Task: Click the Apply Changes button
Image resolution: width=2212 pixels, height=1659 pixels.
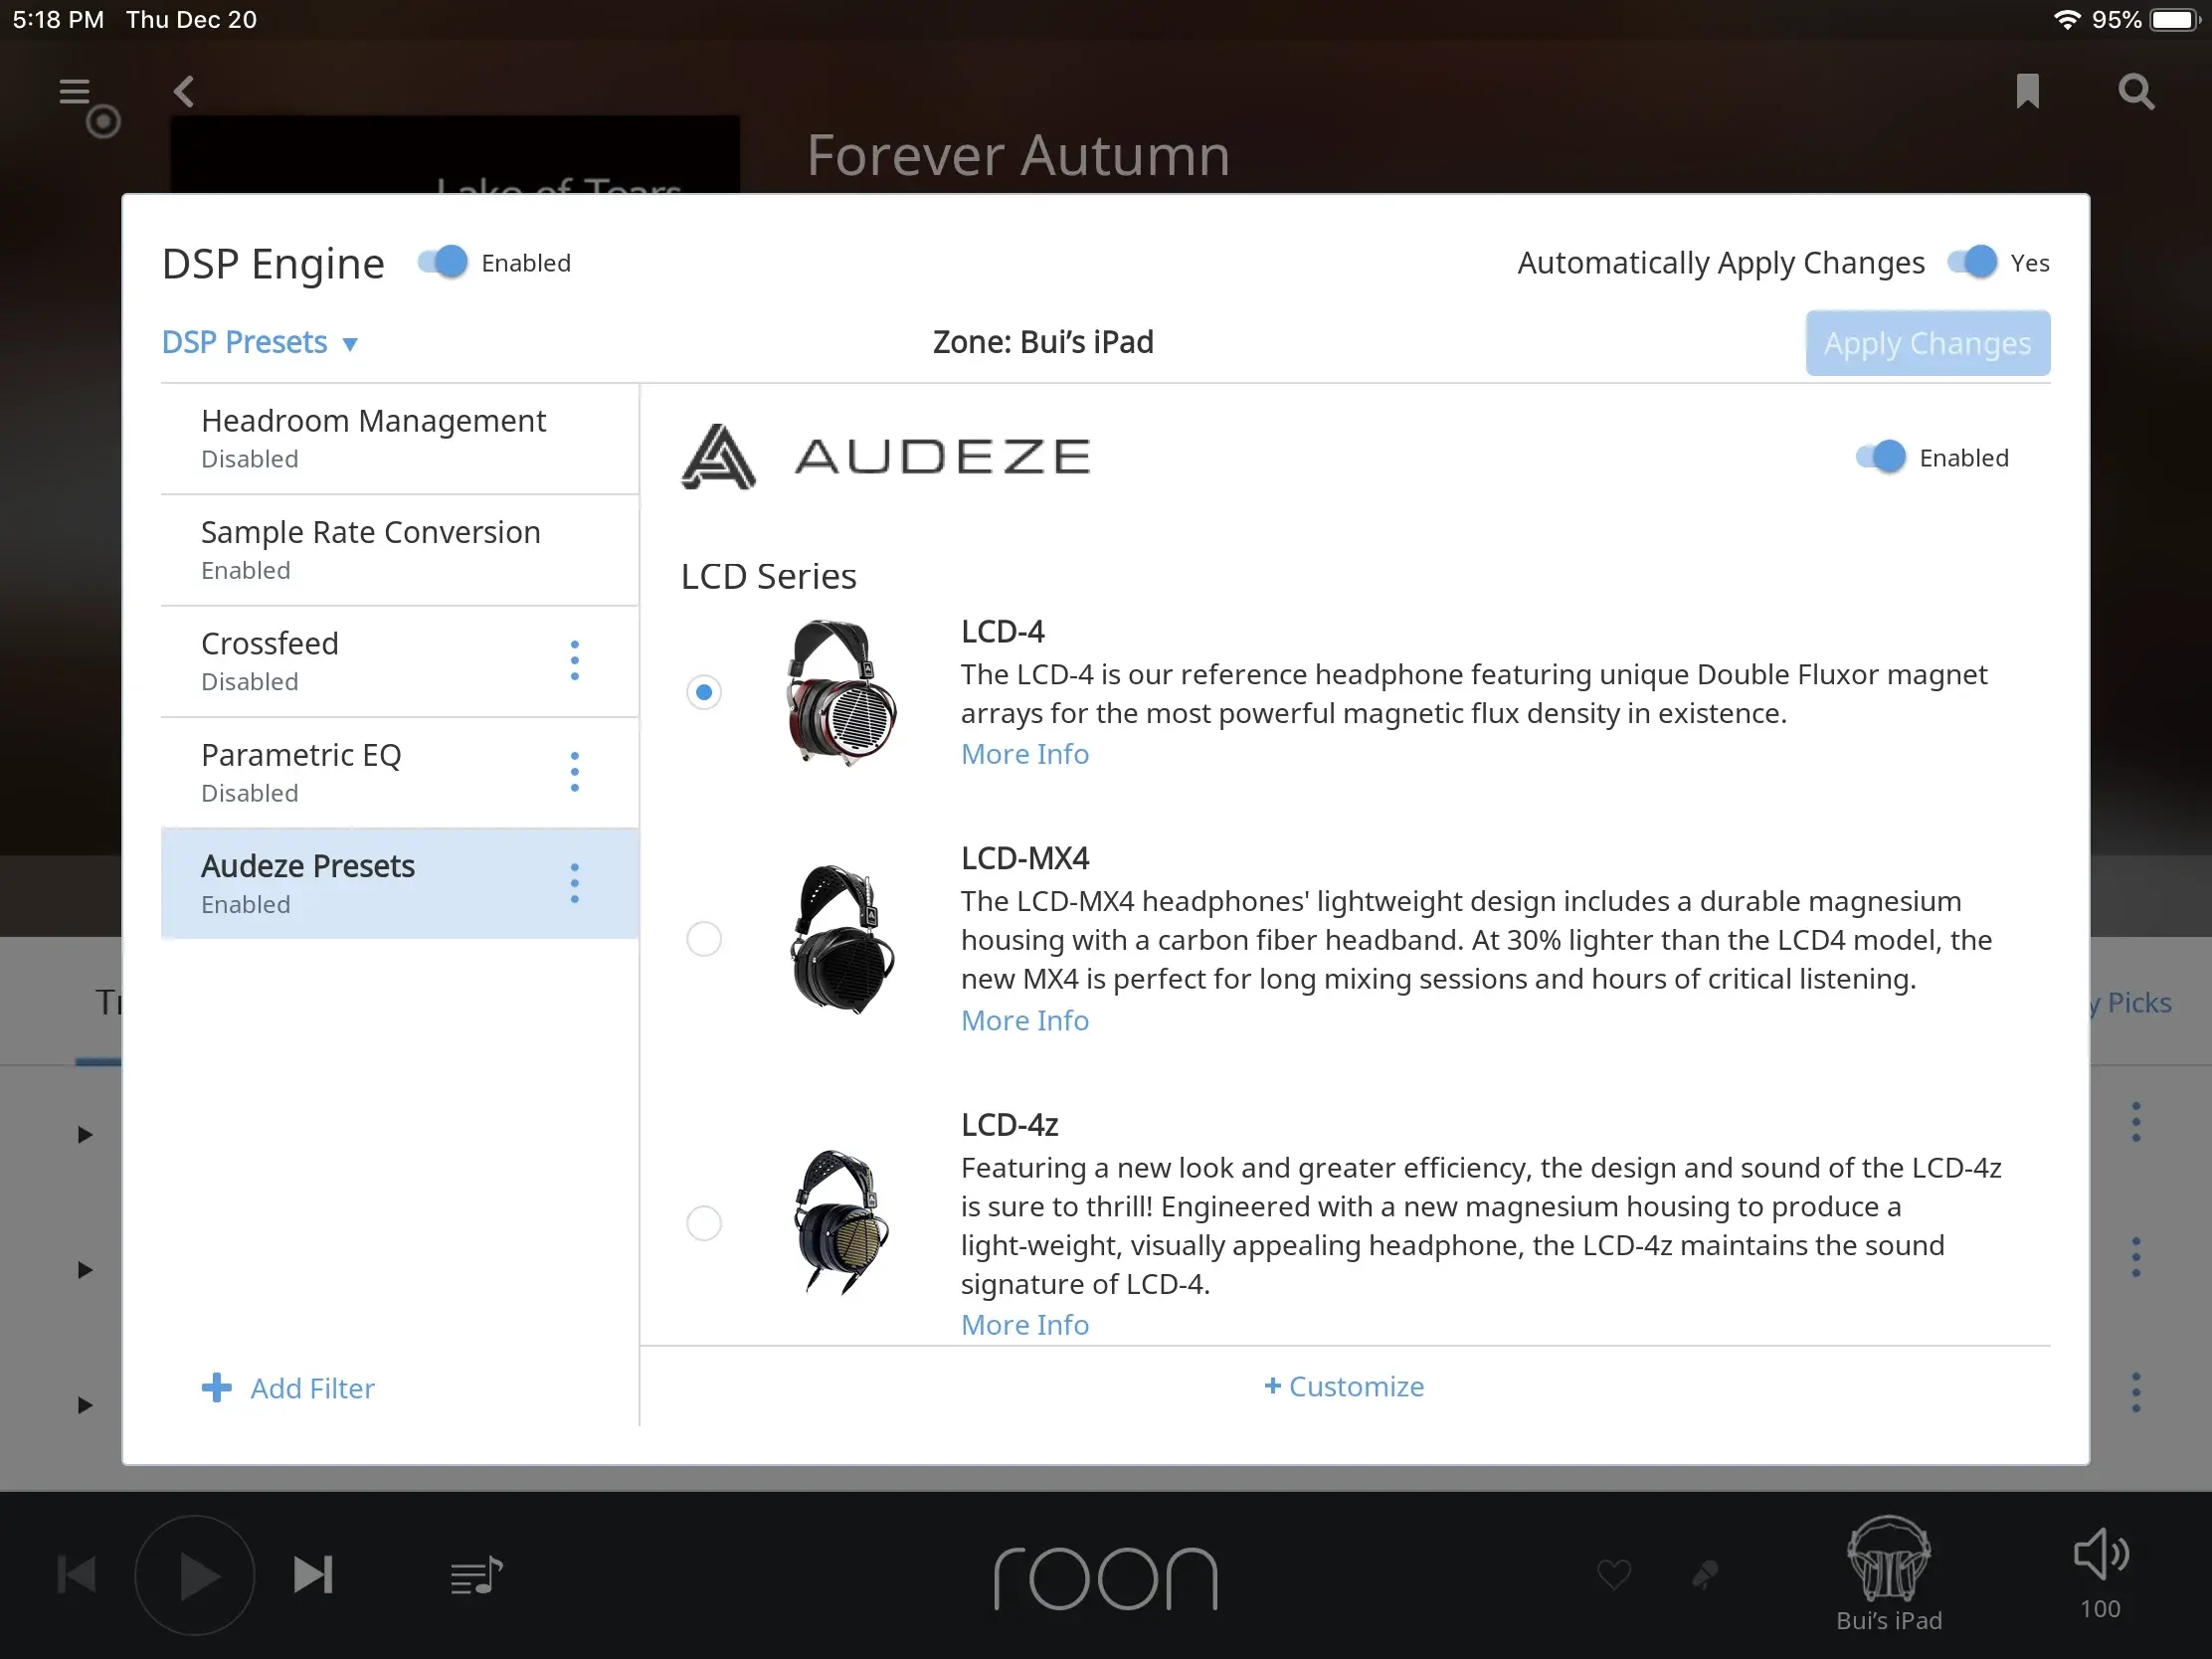Action: point(1927,343)
